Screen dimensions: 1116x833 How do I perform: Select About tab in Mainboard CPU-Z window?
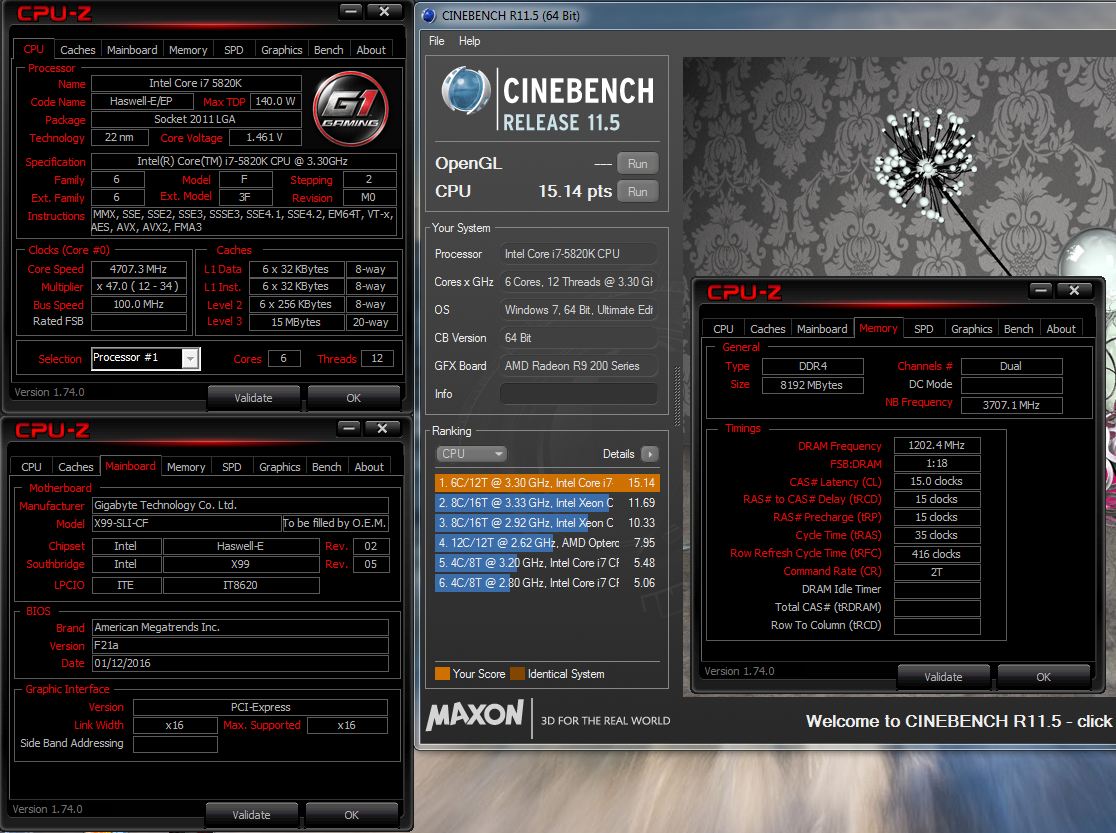[x=369, y=467]
